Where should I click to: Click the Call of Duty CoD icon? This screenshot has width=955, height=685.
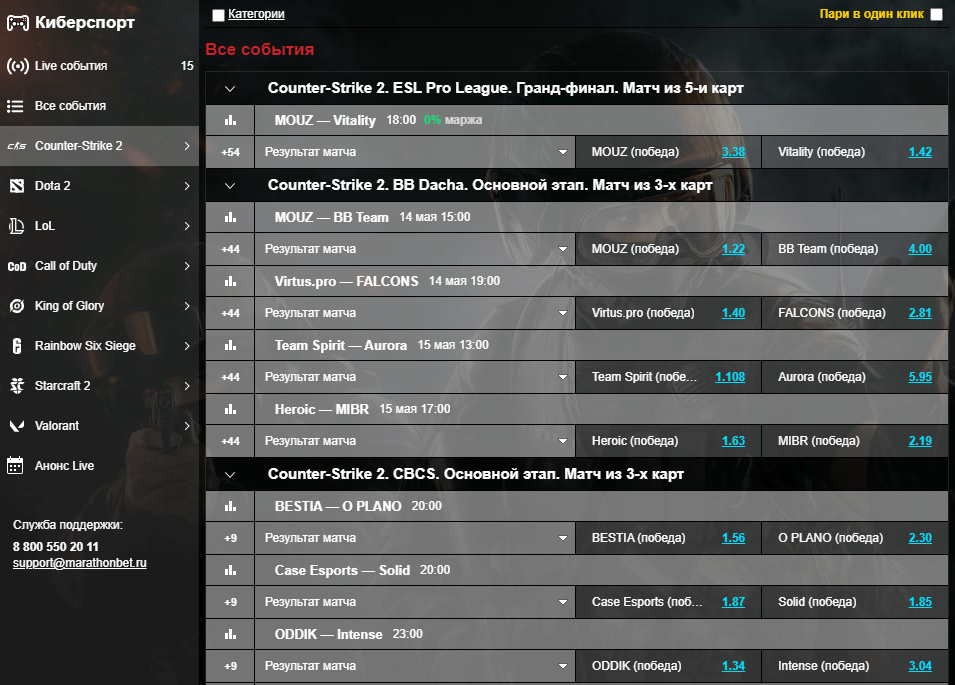click(16, 266)
